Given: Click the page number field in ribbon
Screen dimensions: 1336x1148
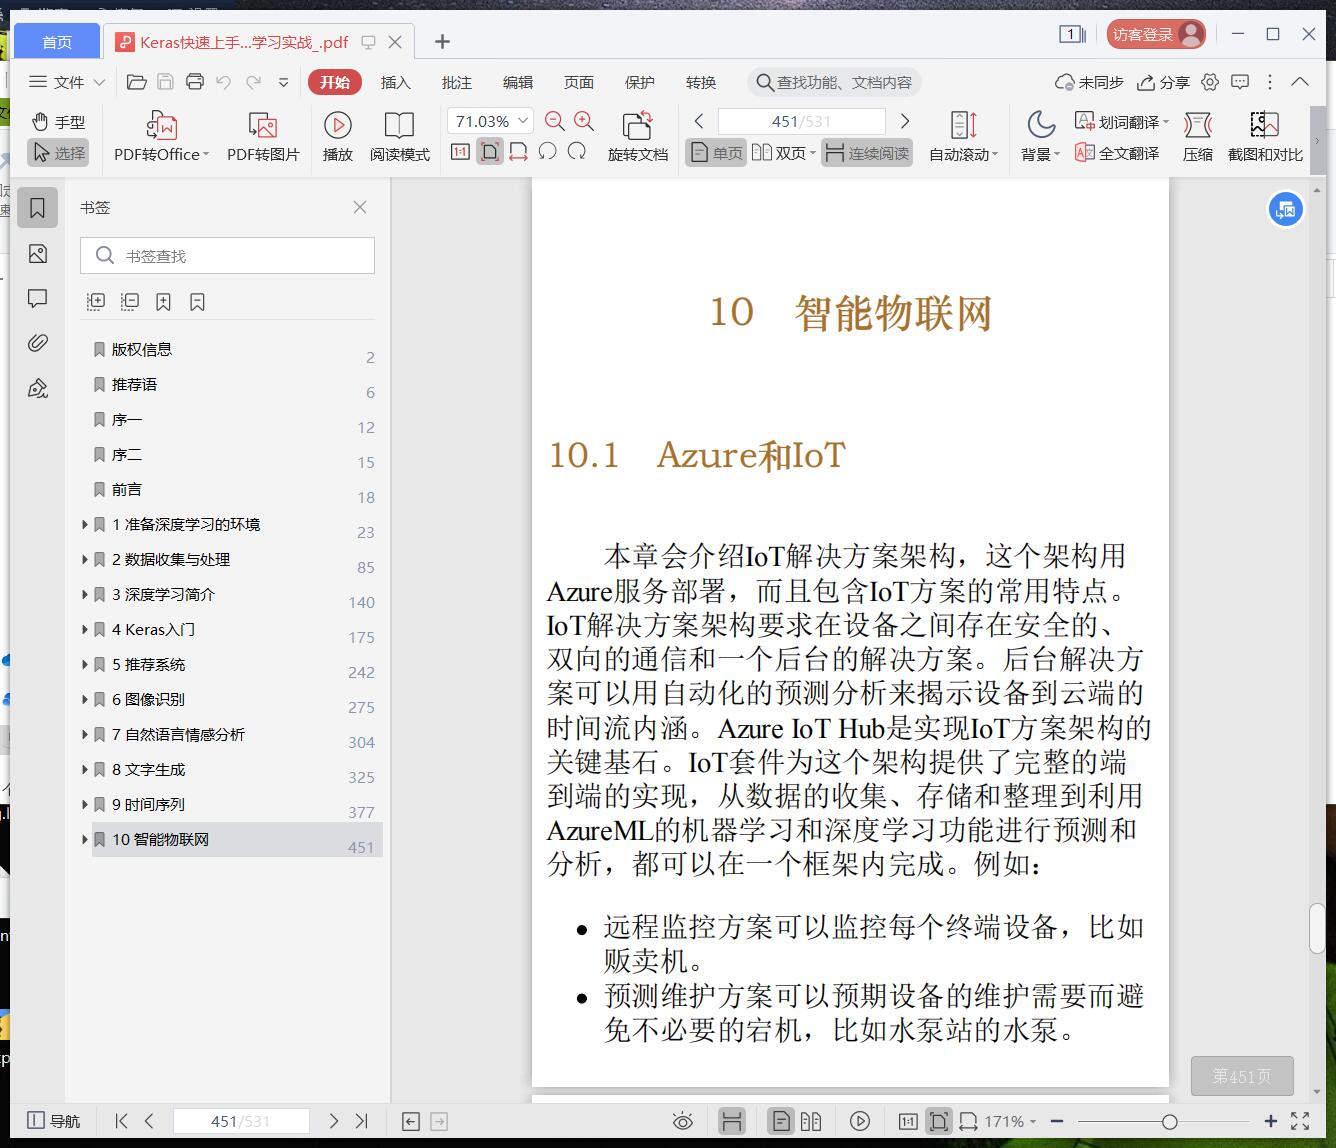Looking at the screenshot, I should [x=801, y=121].
